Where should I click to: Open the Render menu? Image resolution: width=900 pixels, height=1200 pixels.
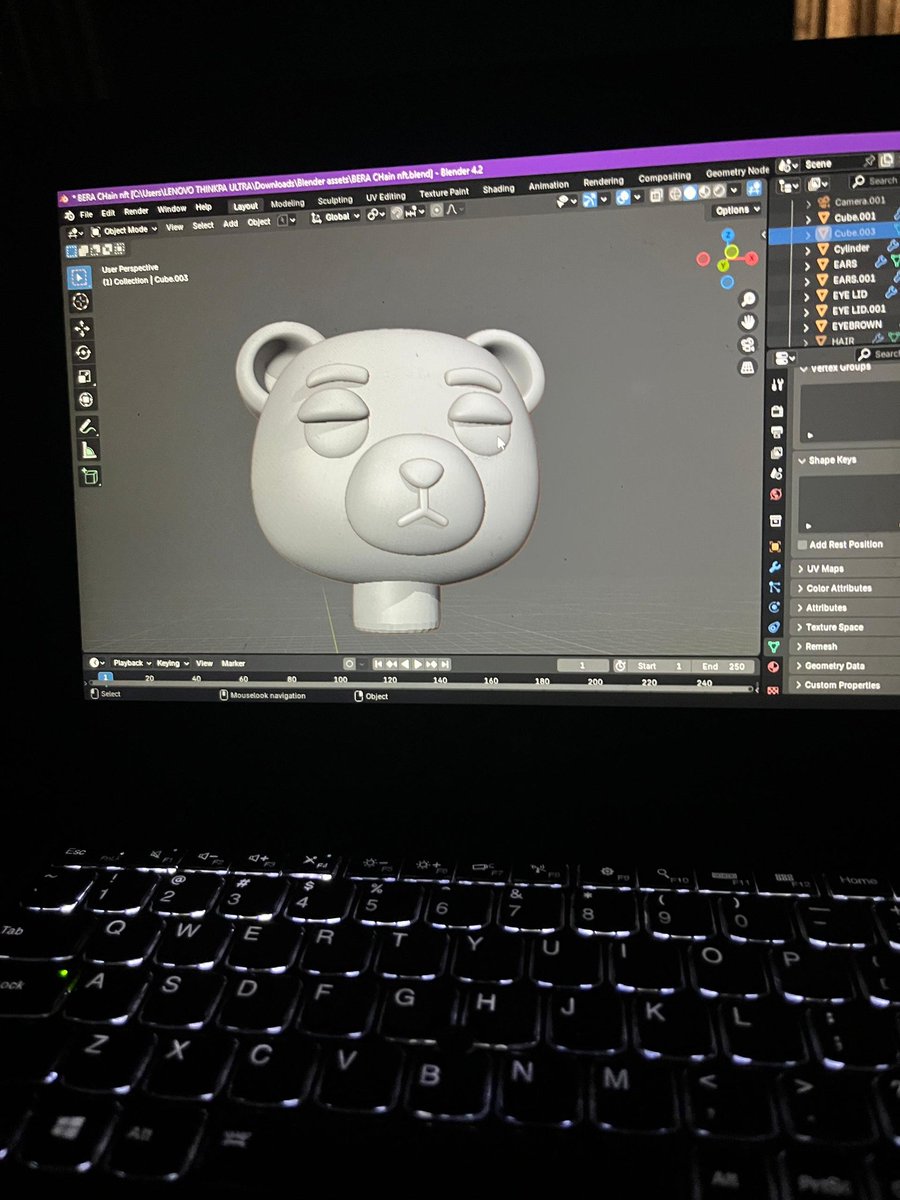(x=136, y=211)
